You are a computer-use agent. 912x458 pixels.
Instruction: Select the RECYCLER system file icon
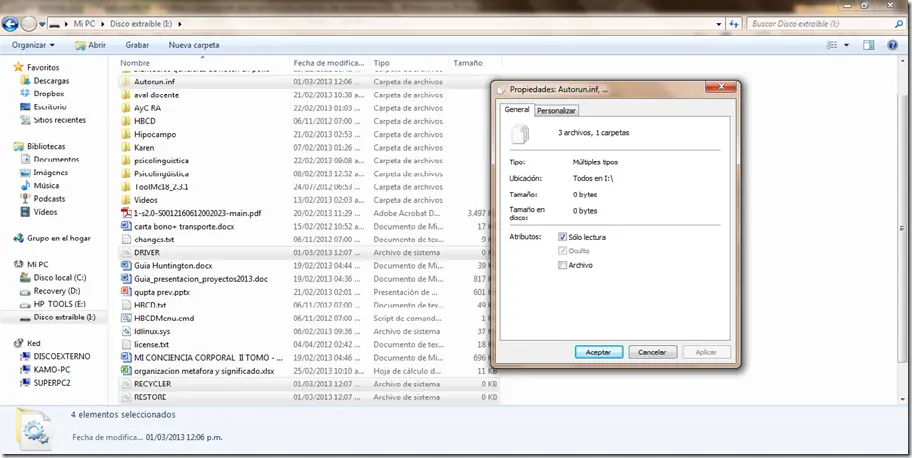click(126, 384)
